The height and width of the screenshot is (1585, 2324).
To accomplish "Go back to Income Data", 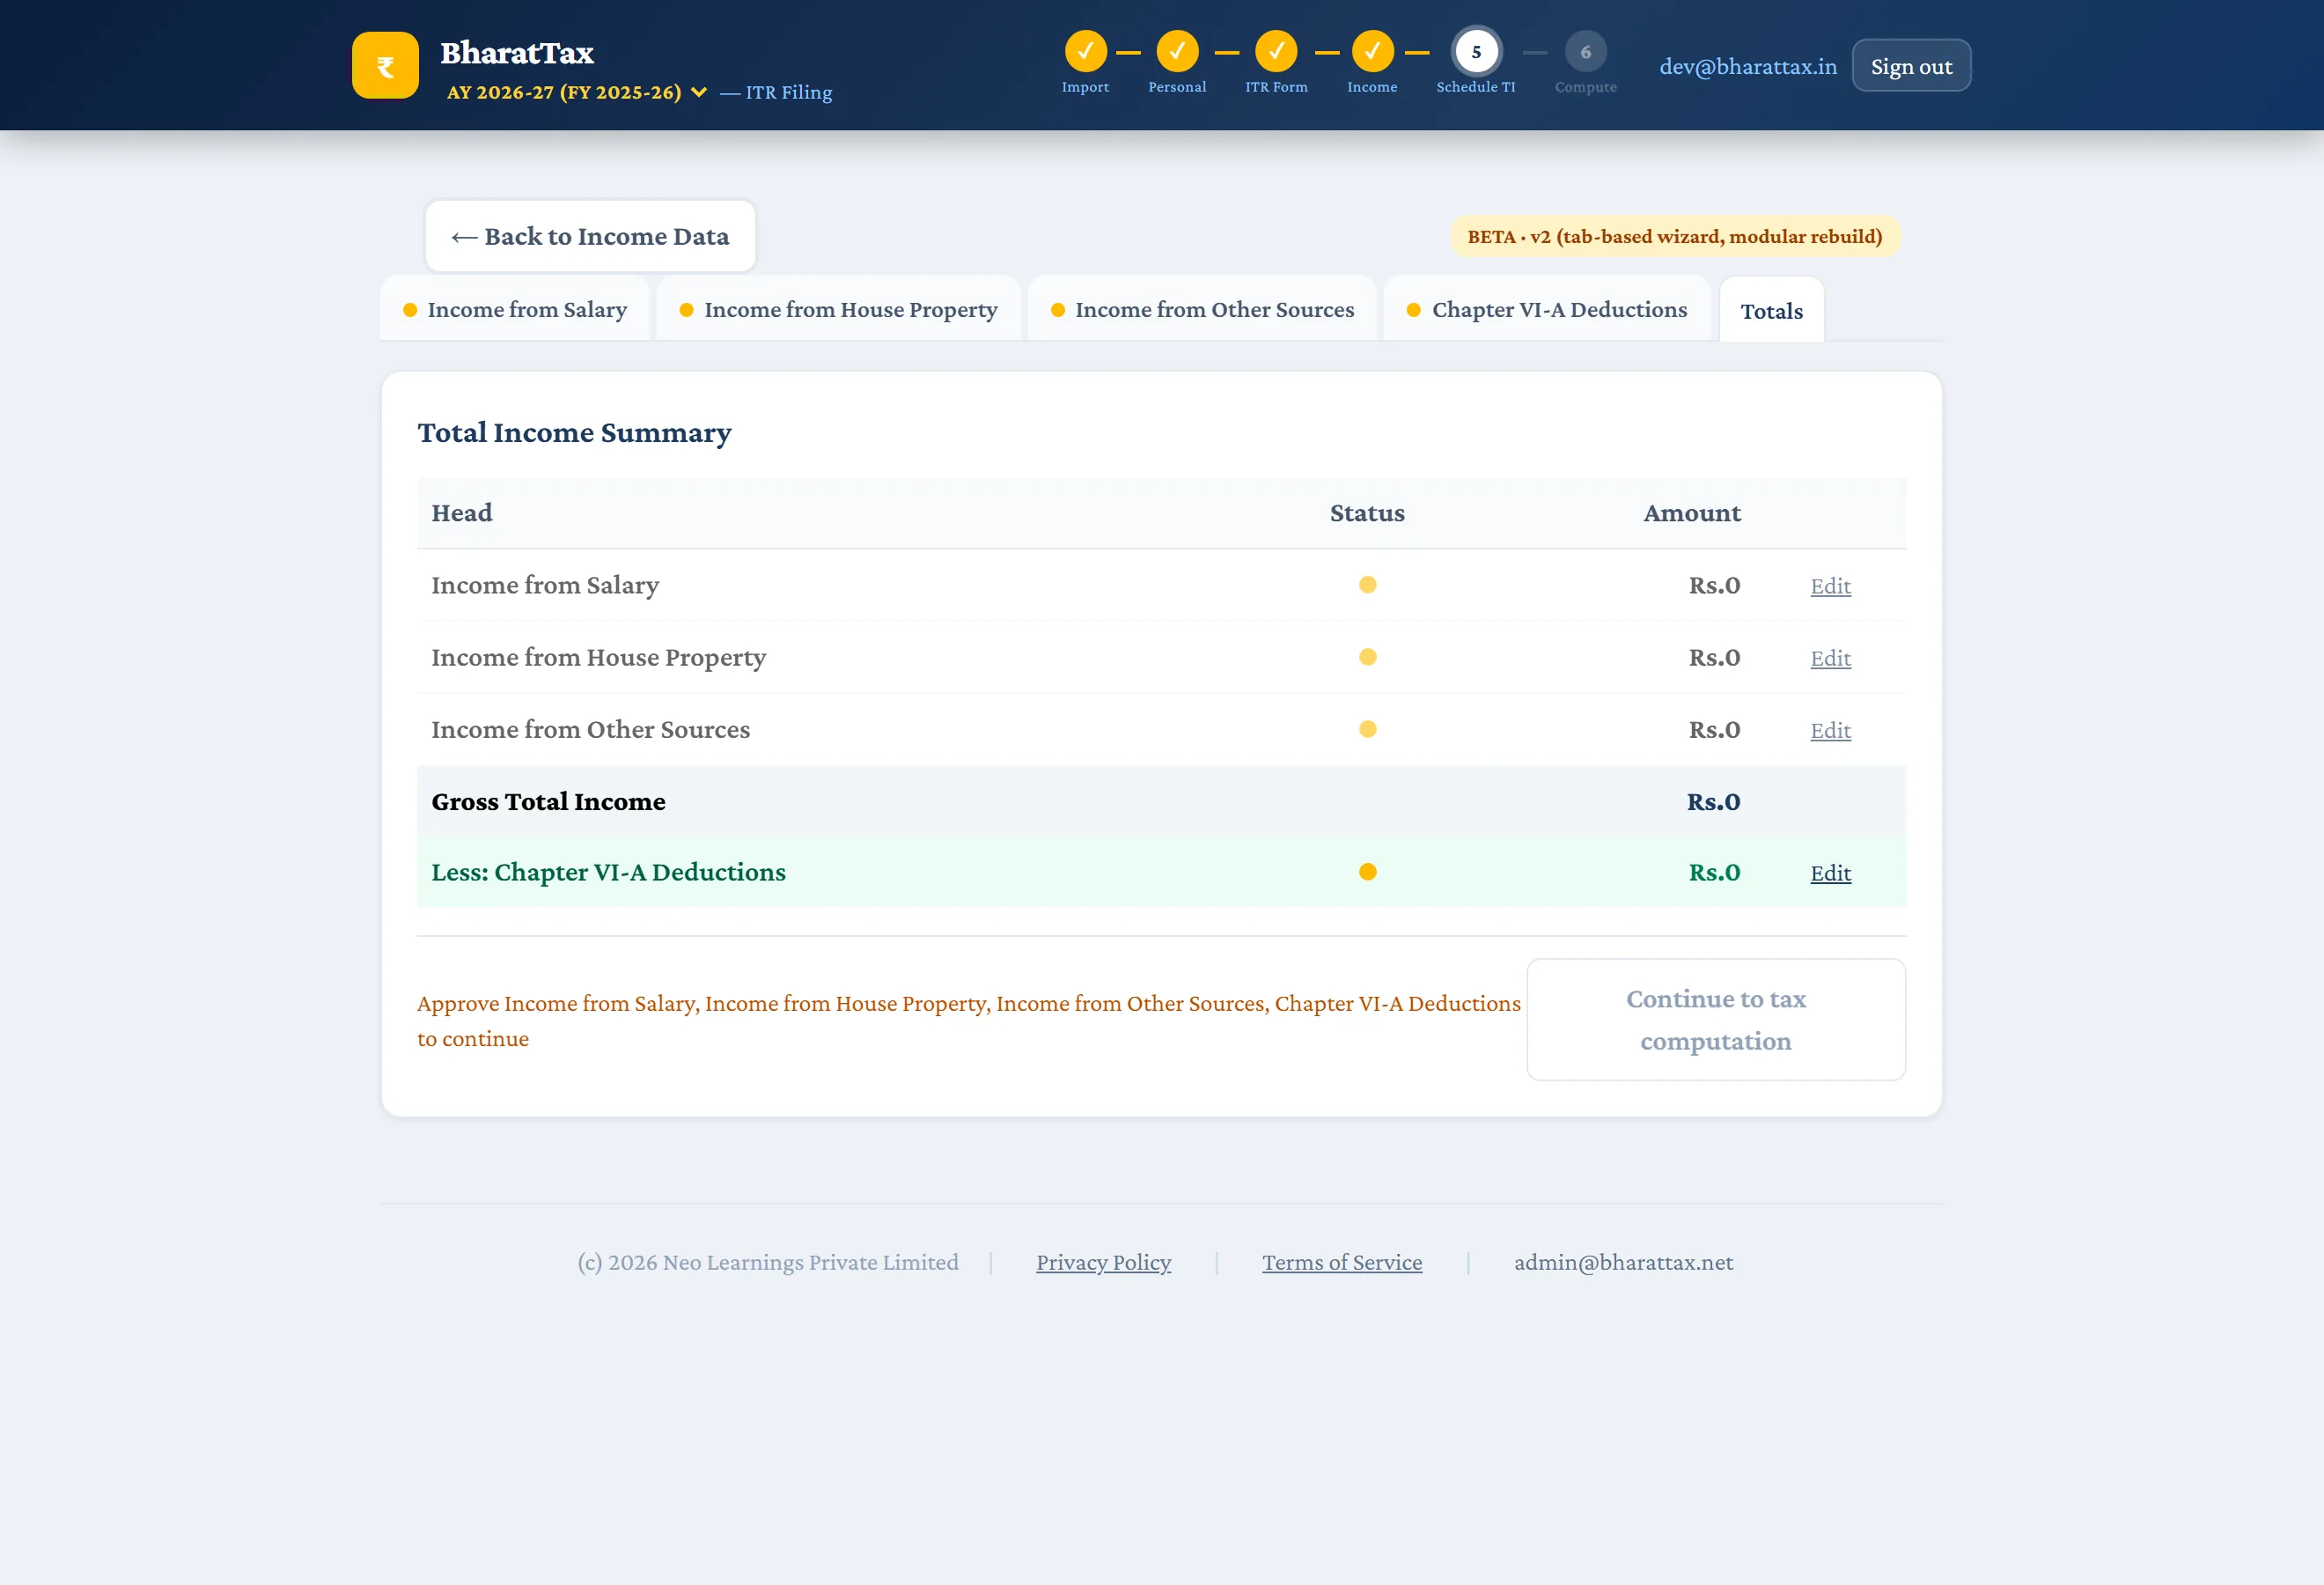I will [590, 236].
